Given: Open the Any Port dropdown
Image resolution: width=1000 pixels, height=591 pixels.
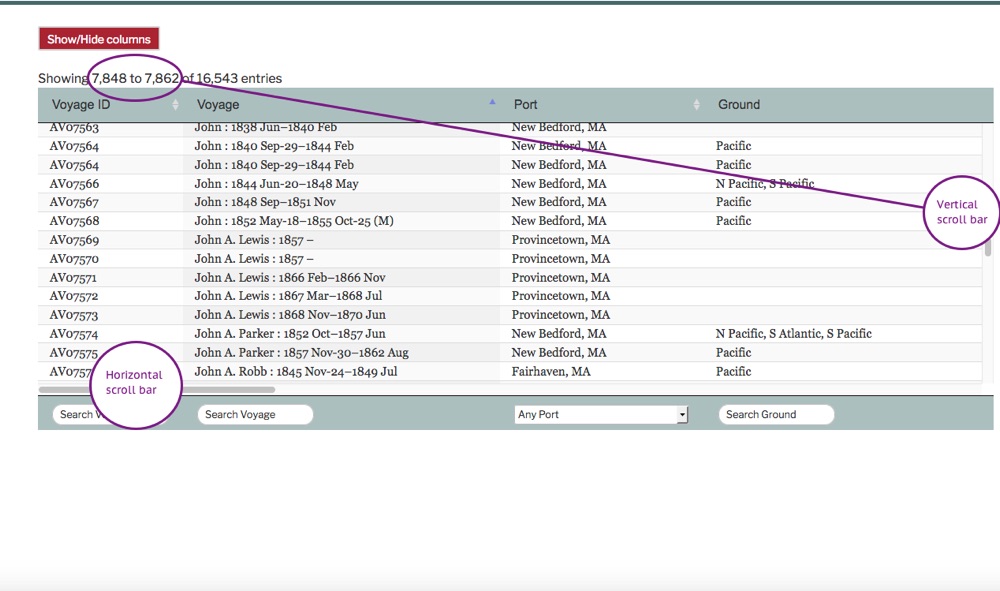Looking at the screenshot, I should click(601, 415).
